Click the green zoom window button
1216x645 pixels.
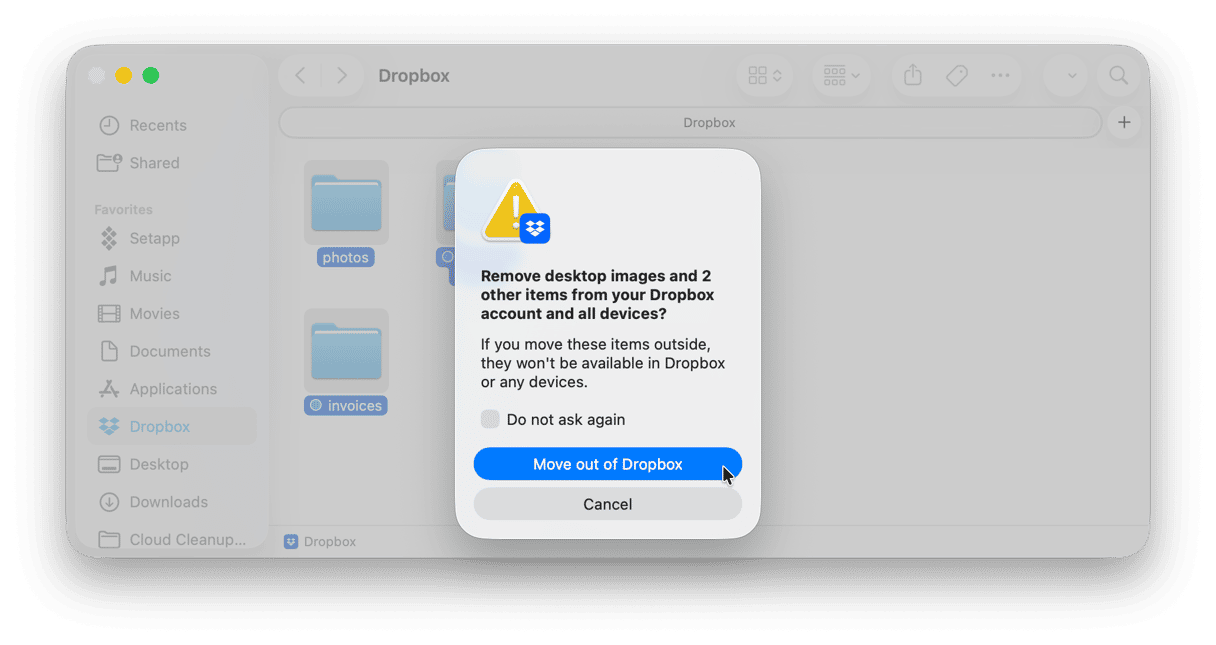(151, 76)
